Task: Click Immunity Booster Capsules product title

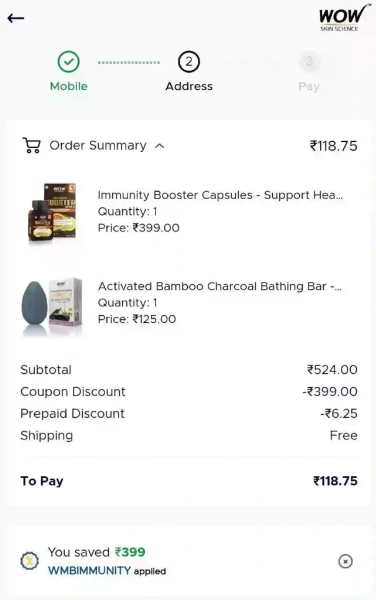Action: click(220, 195)
